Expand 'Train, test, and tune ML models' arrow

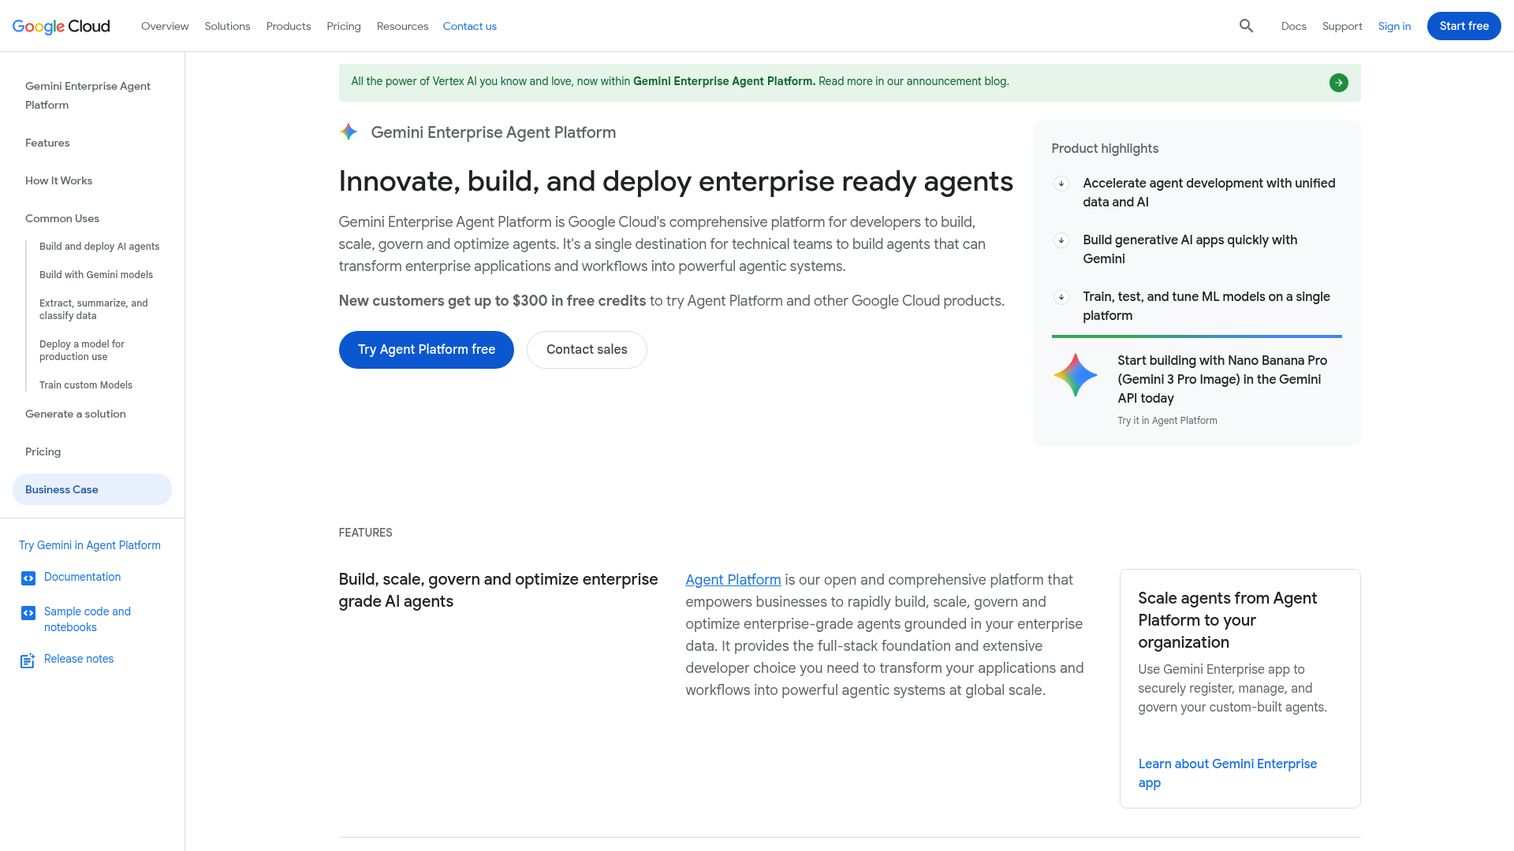[x=1061, y=297]
